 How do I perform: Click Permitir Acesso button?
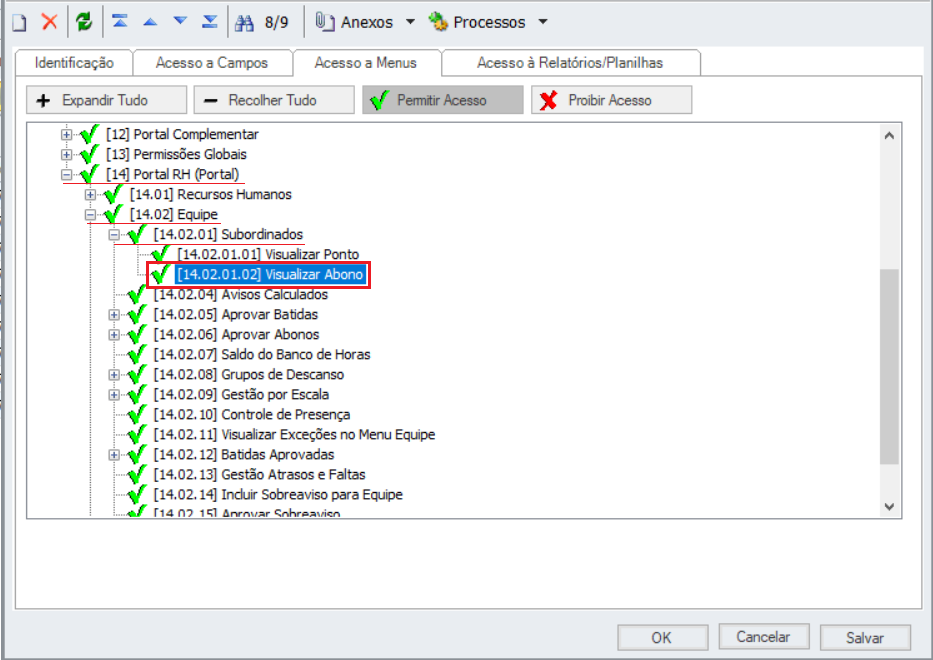pyautogui.click(x=443, y=100)
